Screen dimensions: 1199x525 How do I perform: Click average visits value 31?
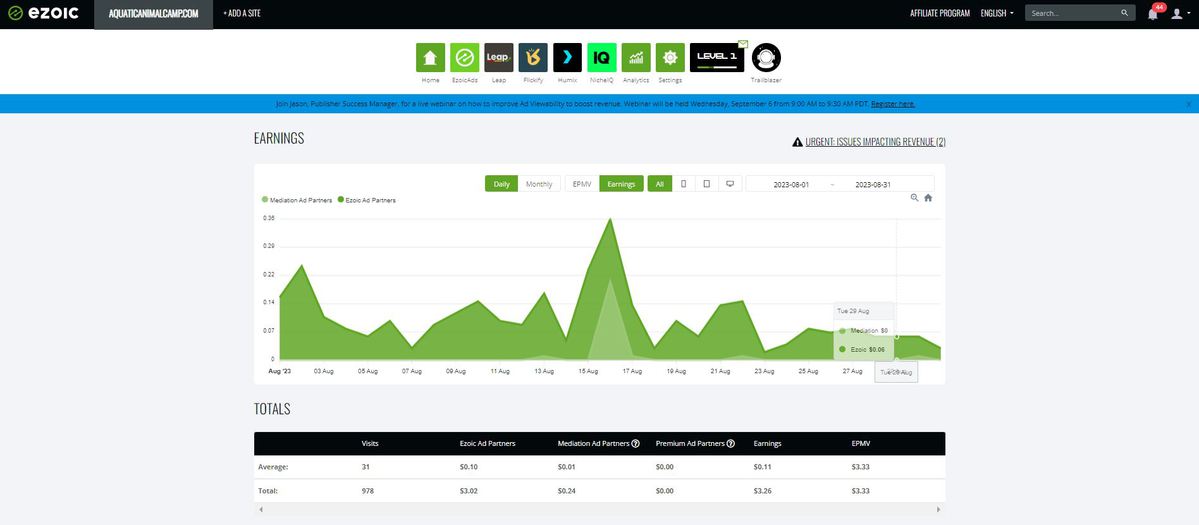(365, 466)
